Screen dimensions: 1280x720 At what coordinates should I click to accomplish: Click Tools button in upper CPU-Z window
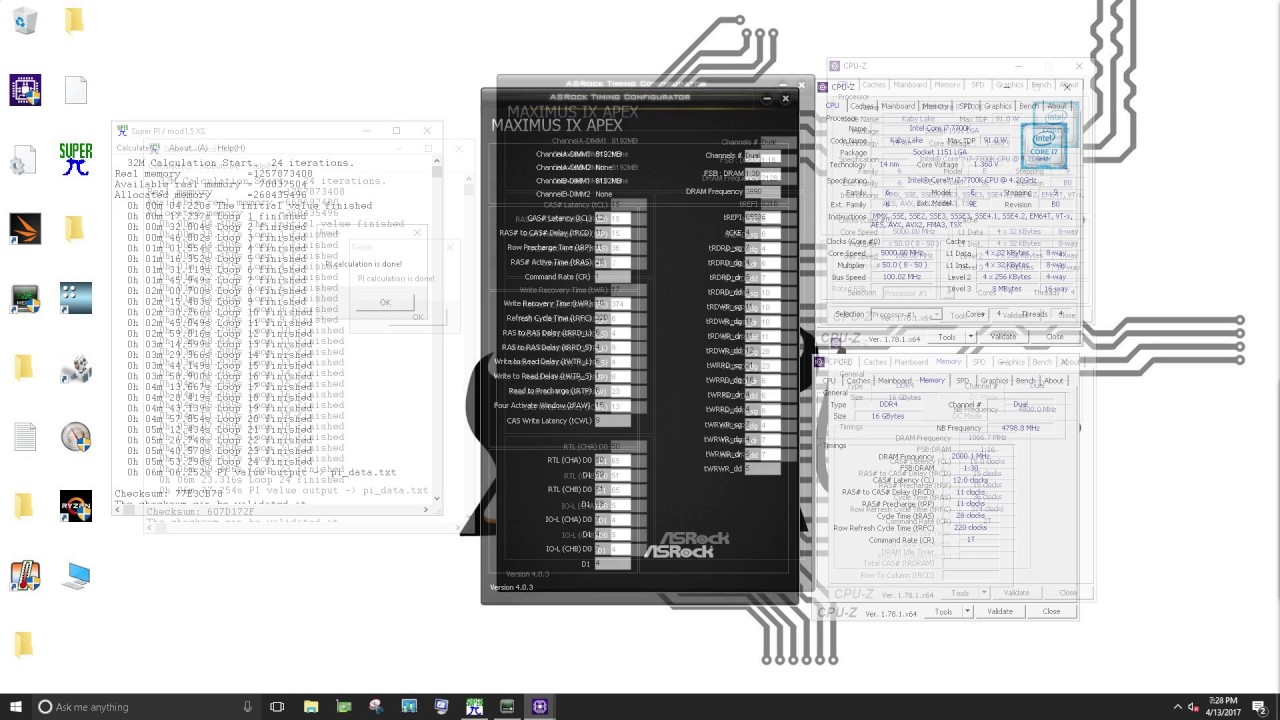pos(946,337)
